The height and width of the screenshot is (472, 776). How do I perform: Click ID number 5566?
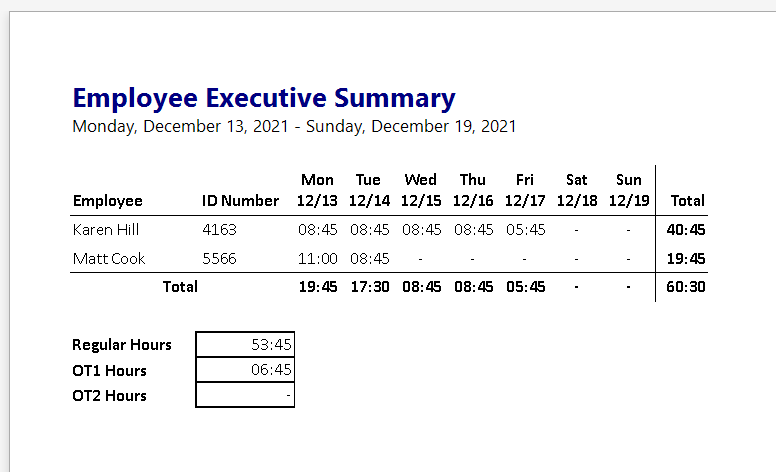point(219,258)
